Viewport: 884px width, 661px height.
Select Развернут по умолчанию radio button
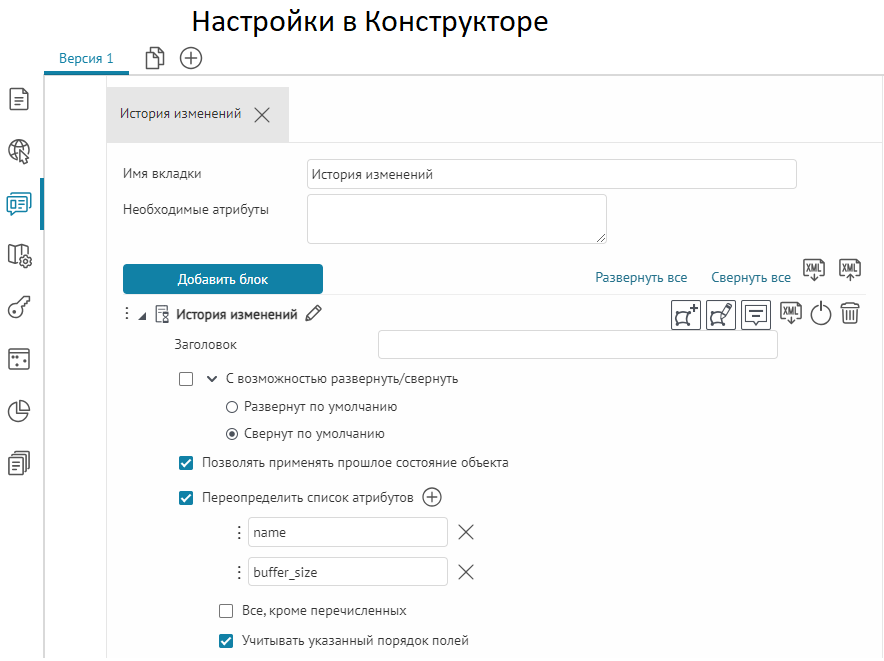pos(232,407)
